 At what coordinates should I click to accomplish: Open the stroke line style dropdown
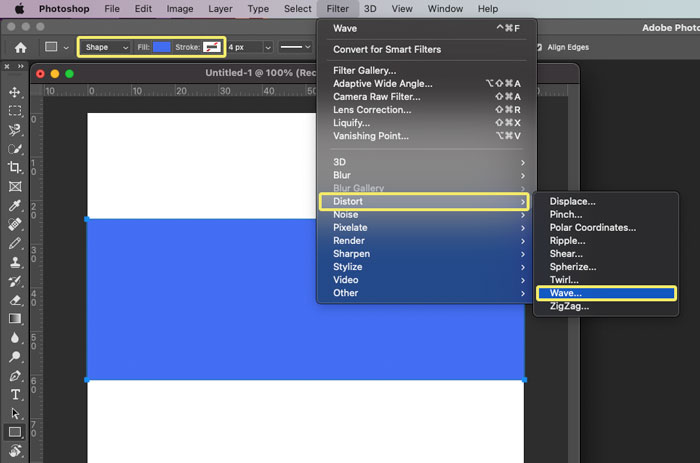click(296, 47)
